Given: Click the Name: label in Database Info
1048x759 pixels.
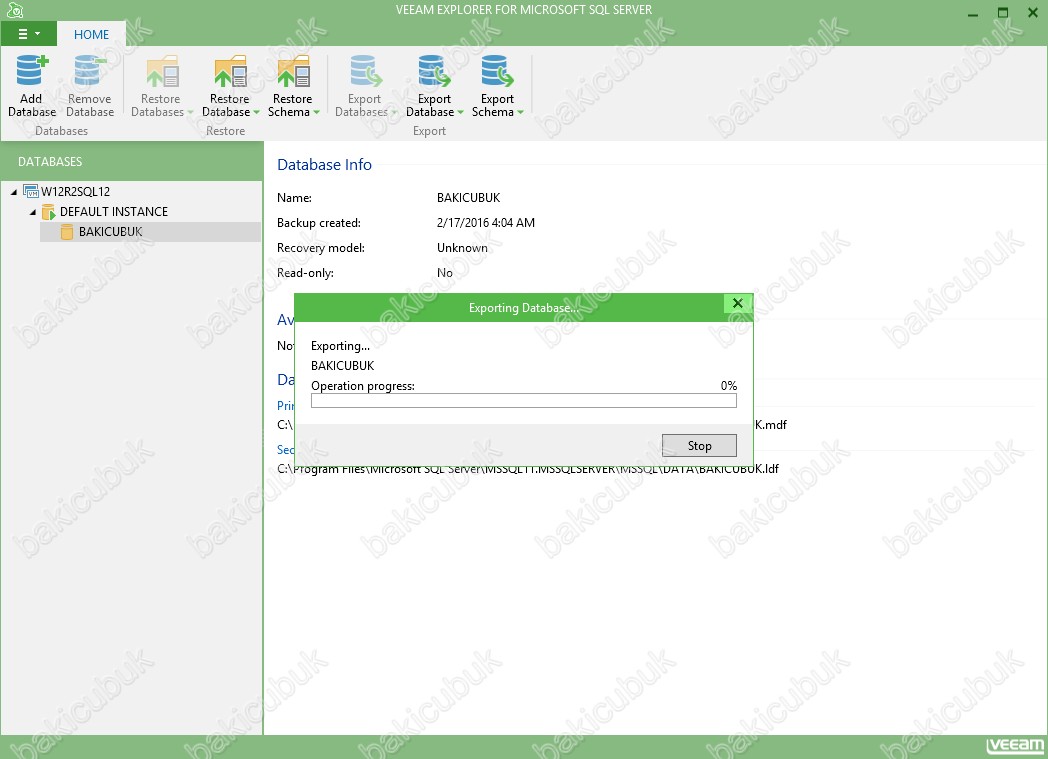Looking at the screenshot, I should (x=294, y=198).
